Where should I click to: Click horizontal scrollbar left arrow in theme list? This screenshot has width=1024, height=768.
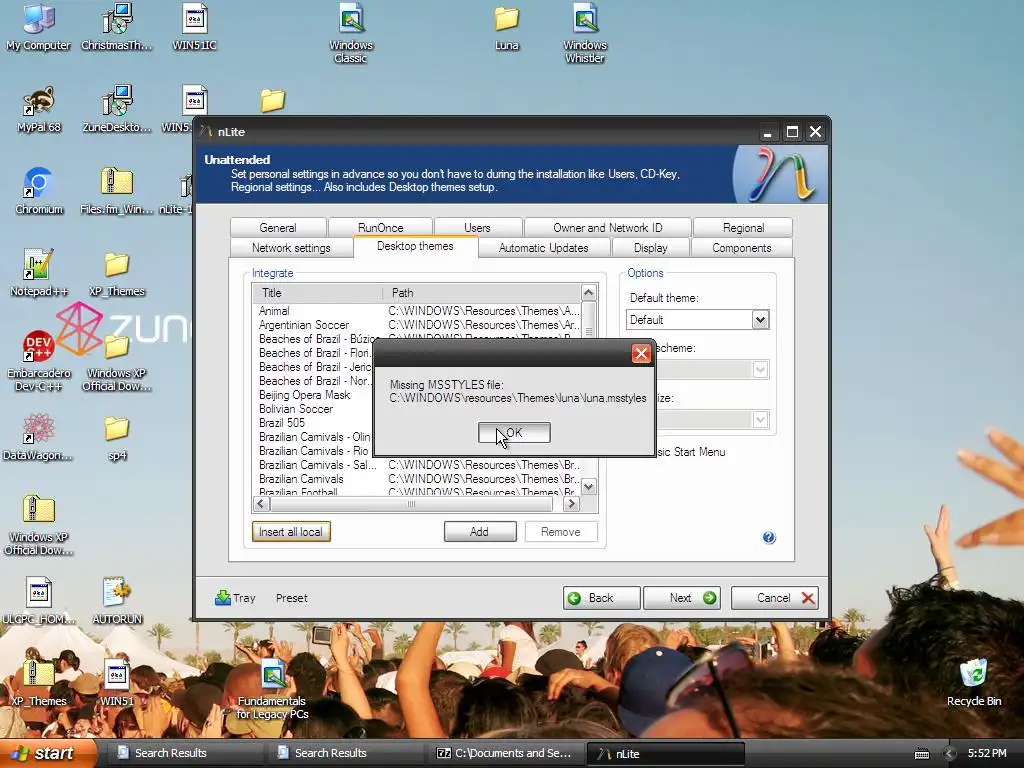(261, 504)
